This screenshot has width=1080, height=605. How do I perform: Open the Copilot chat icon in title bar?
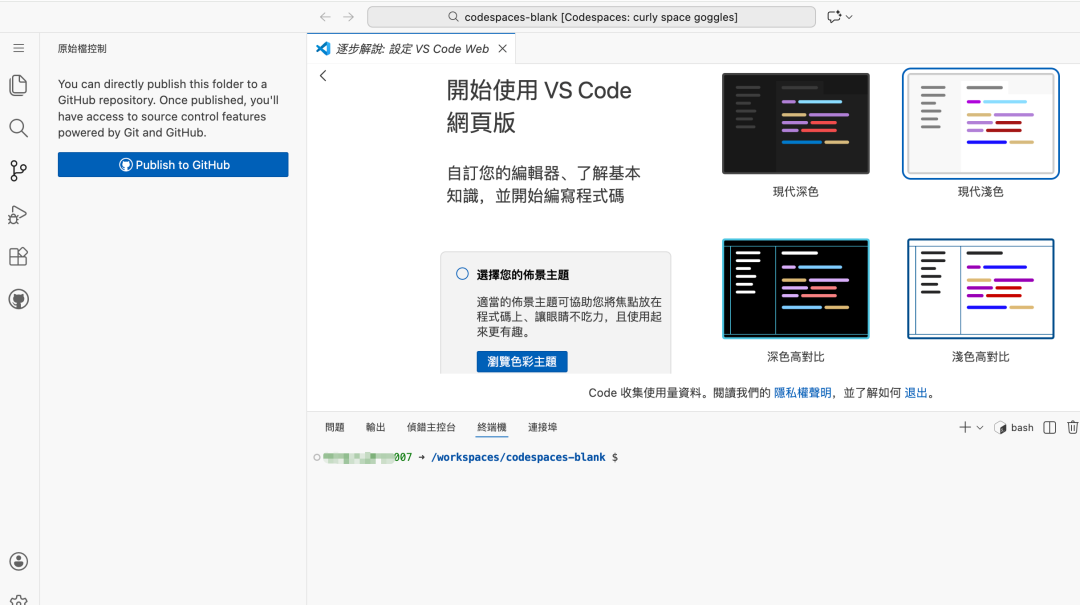(x=834, y=17)
